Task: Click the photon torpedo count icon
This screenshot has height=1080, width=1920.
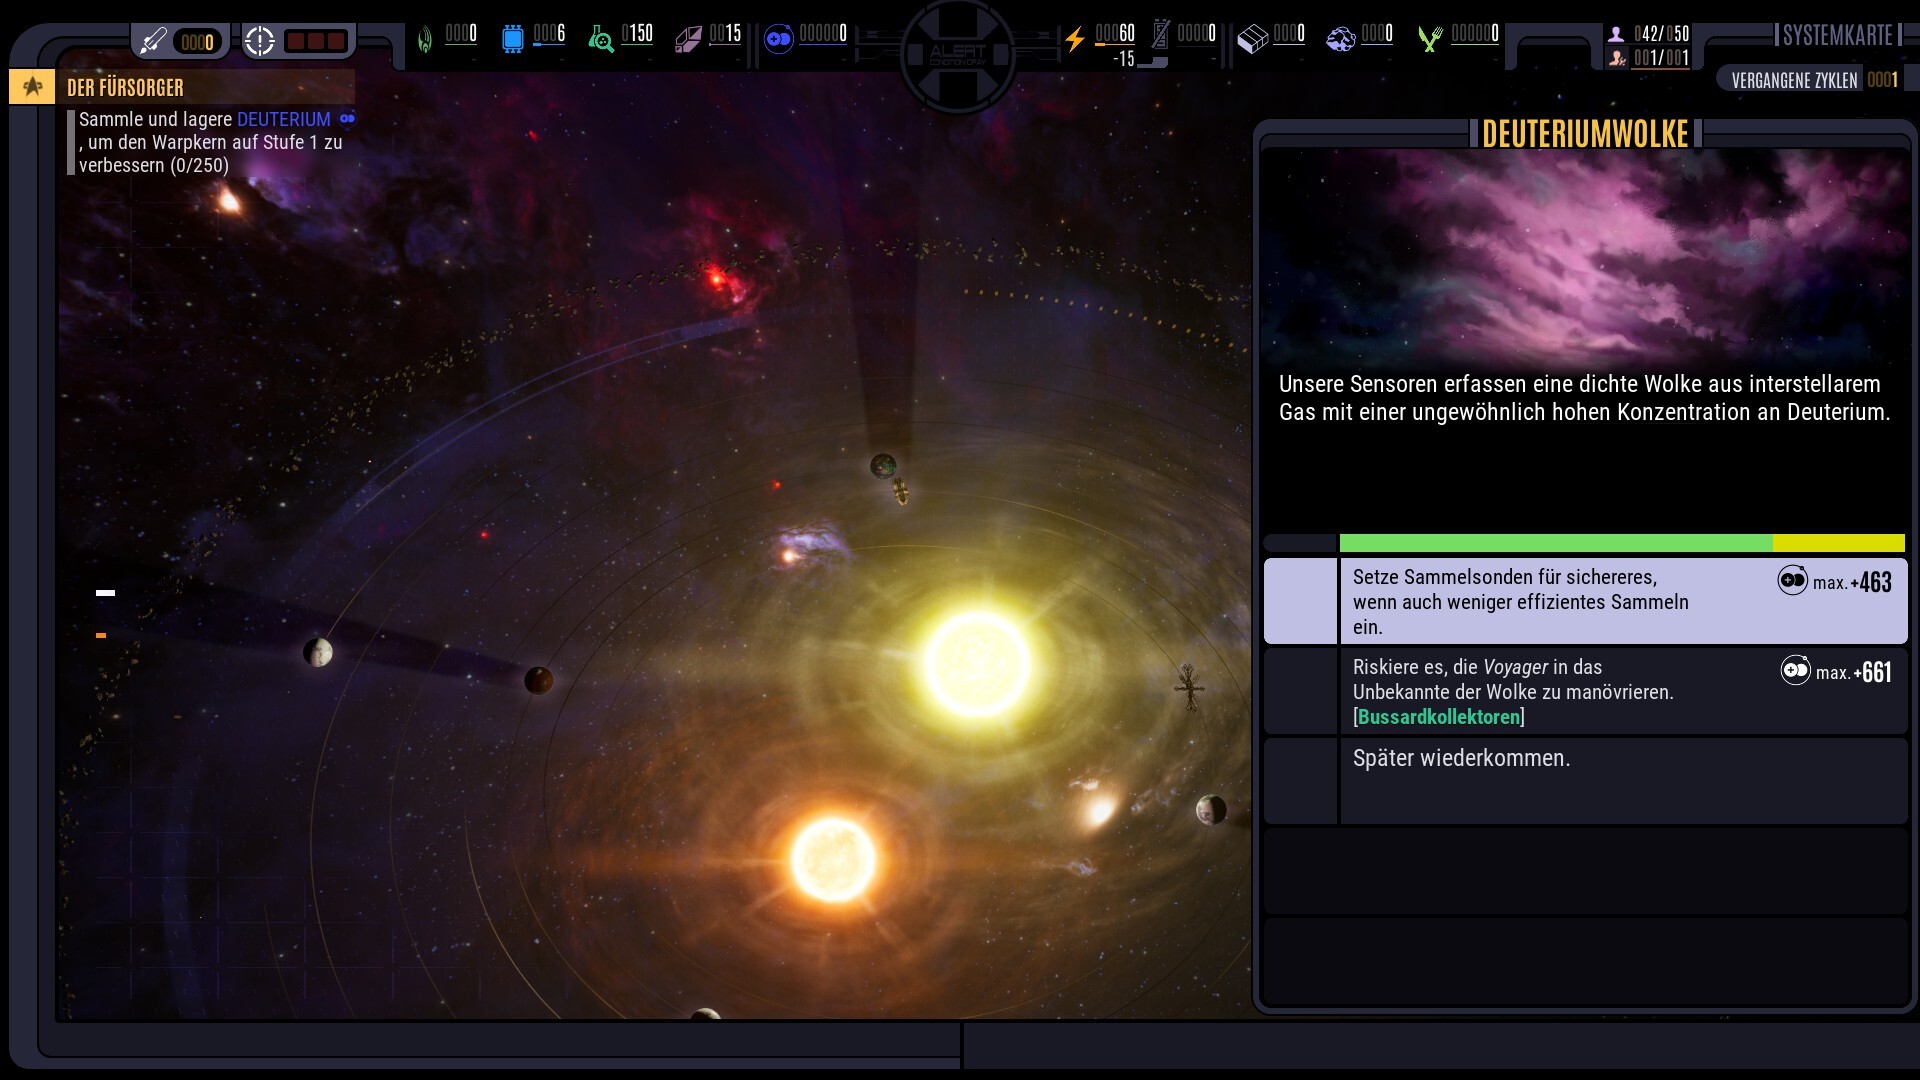Action: pos(153,41)
